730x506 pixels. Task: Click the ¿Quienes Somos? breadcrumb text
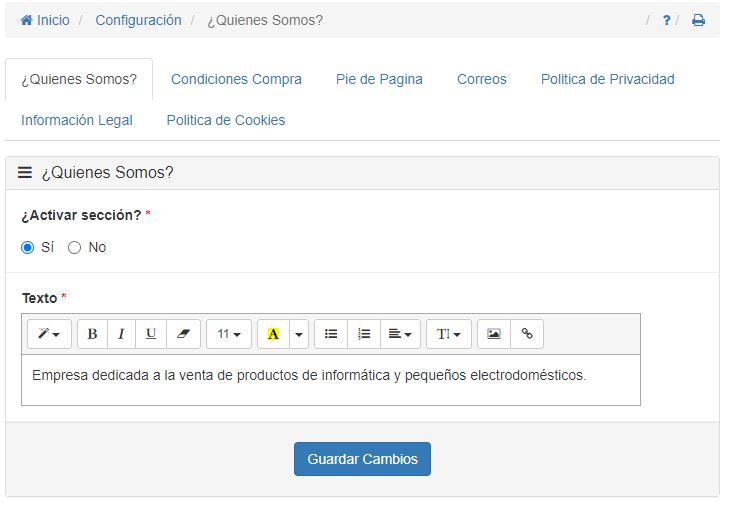click(265, 20)
